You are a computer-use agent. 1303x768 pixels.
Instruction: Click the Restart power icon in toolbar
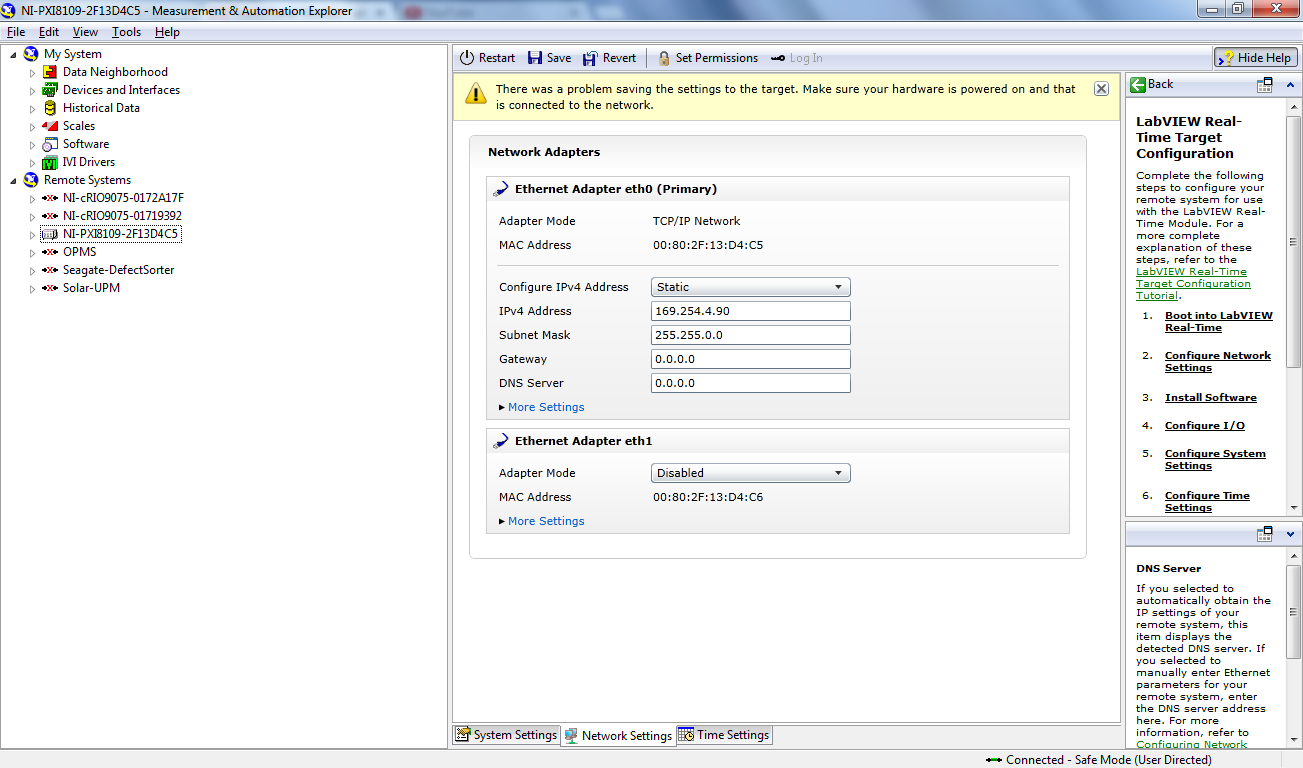[467, 58]
